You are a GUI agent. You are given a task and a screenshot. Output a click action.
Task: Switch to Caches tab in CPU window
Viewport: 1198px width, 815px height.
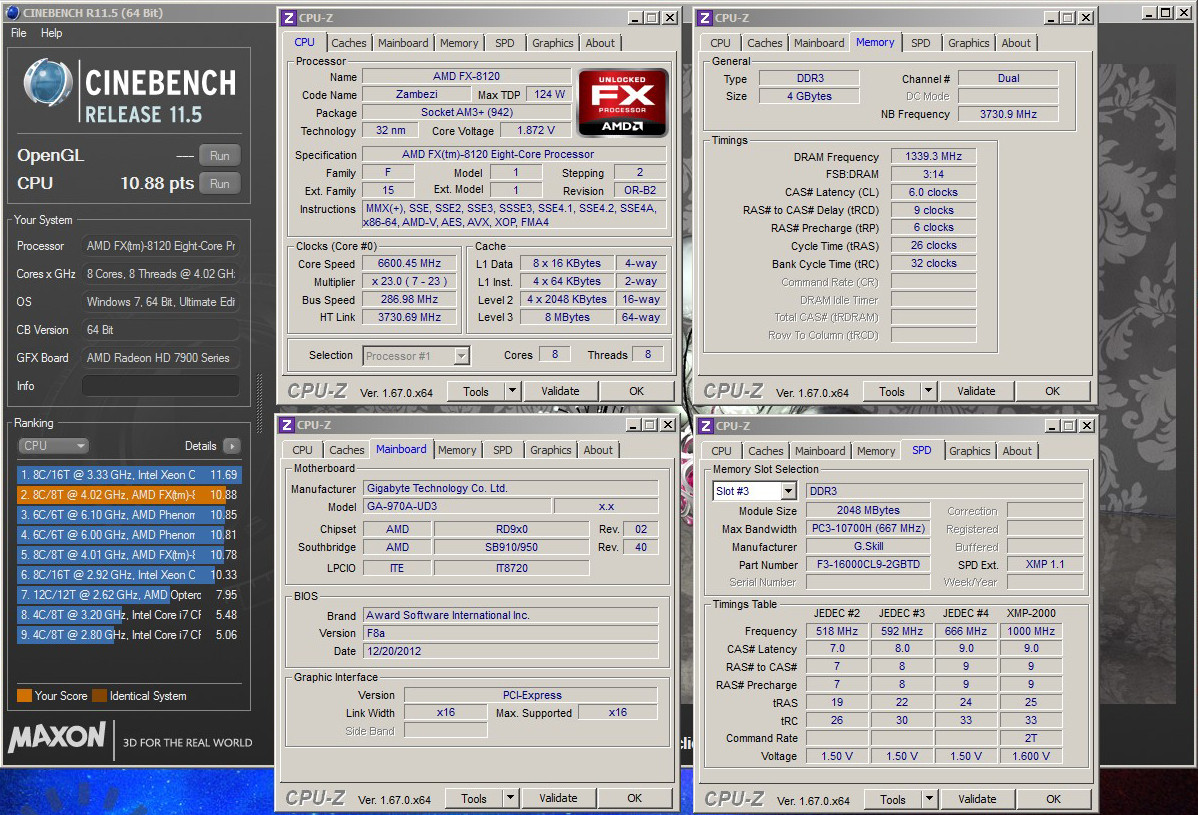click(348, 43)
